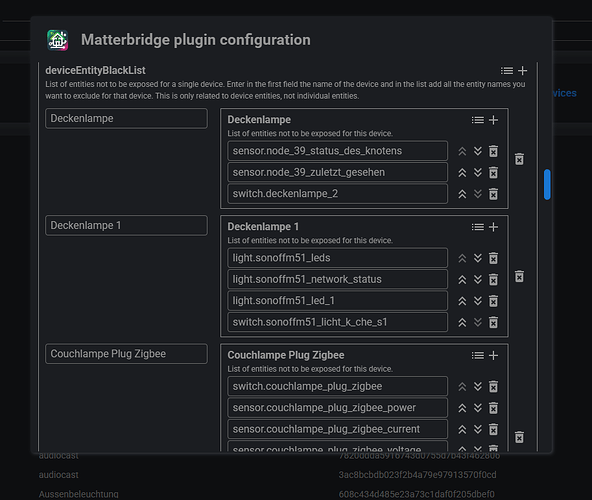Click the Matterbridge plugin configuration title
Screen dimensions: 592x500
[x=196, y=40]
